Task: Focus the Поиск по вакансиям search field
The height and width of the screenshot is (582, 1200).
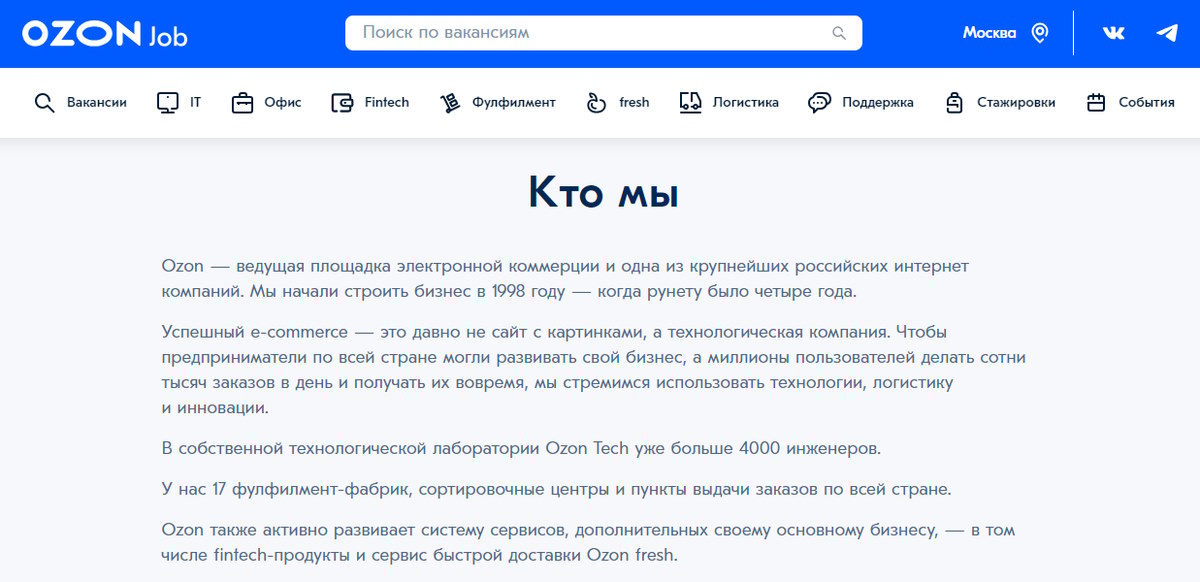Action: pos(603,33)
